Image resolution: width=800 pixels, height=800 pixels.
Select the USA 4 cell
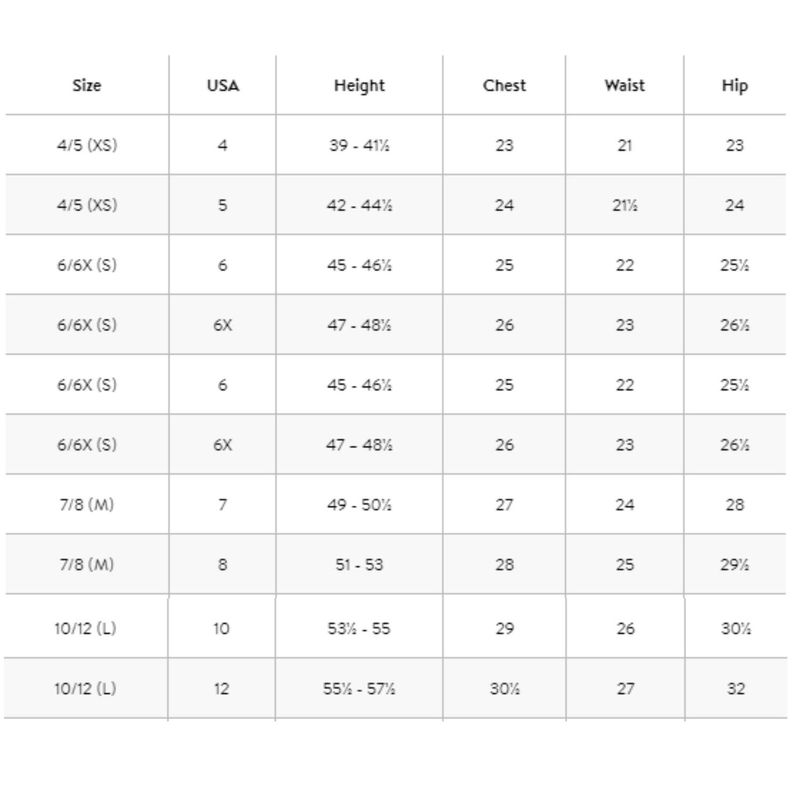tap(222, 145)
